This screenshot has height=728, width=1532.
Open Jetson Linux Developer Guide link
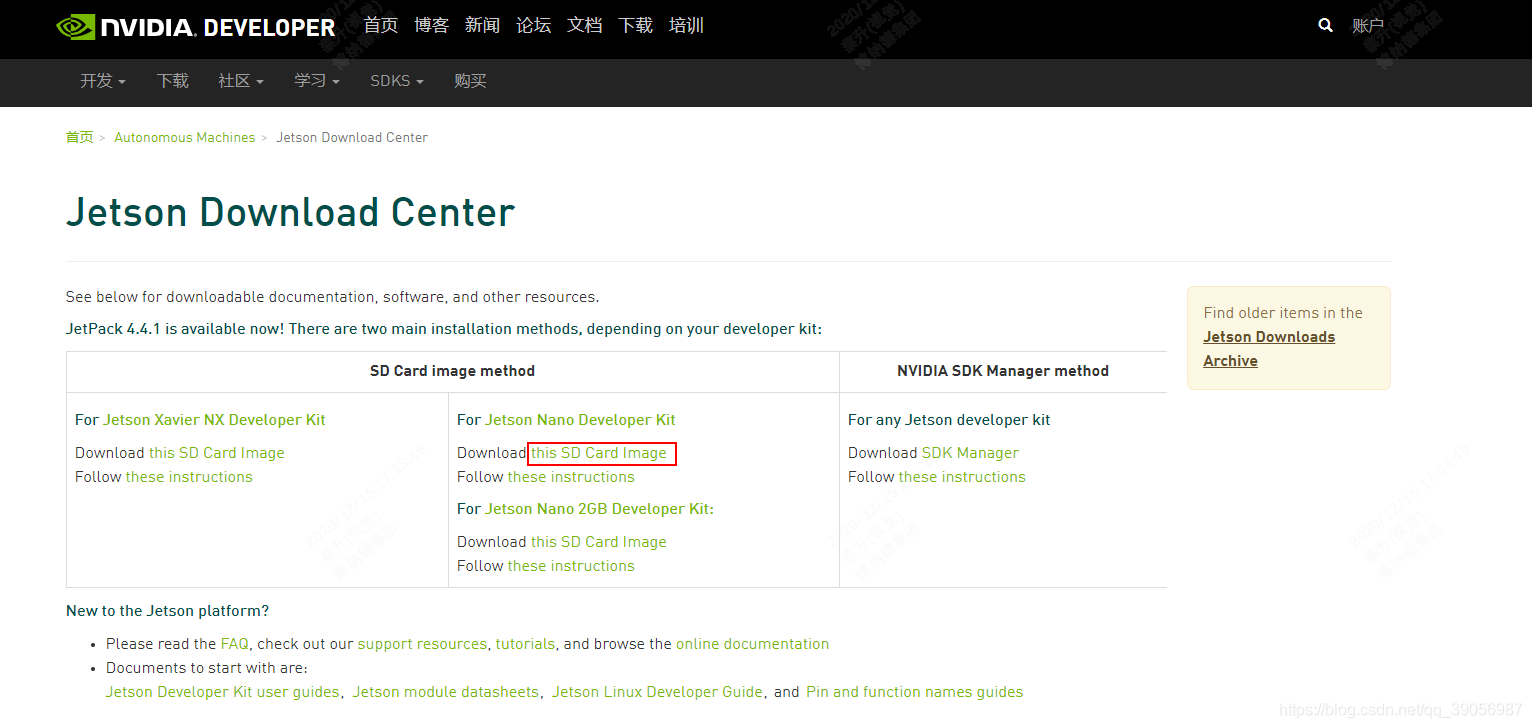[x=657, y=692]
